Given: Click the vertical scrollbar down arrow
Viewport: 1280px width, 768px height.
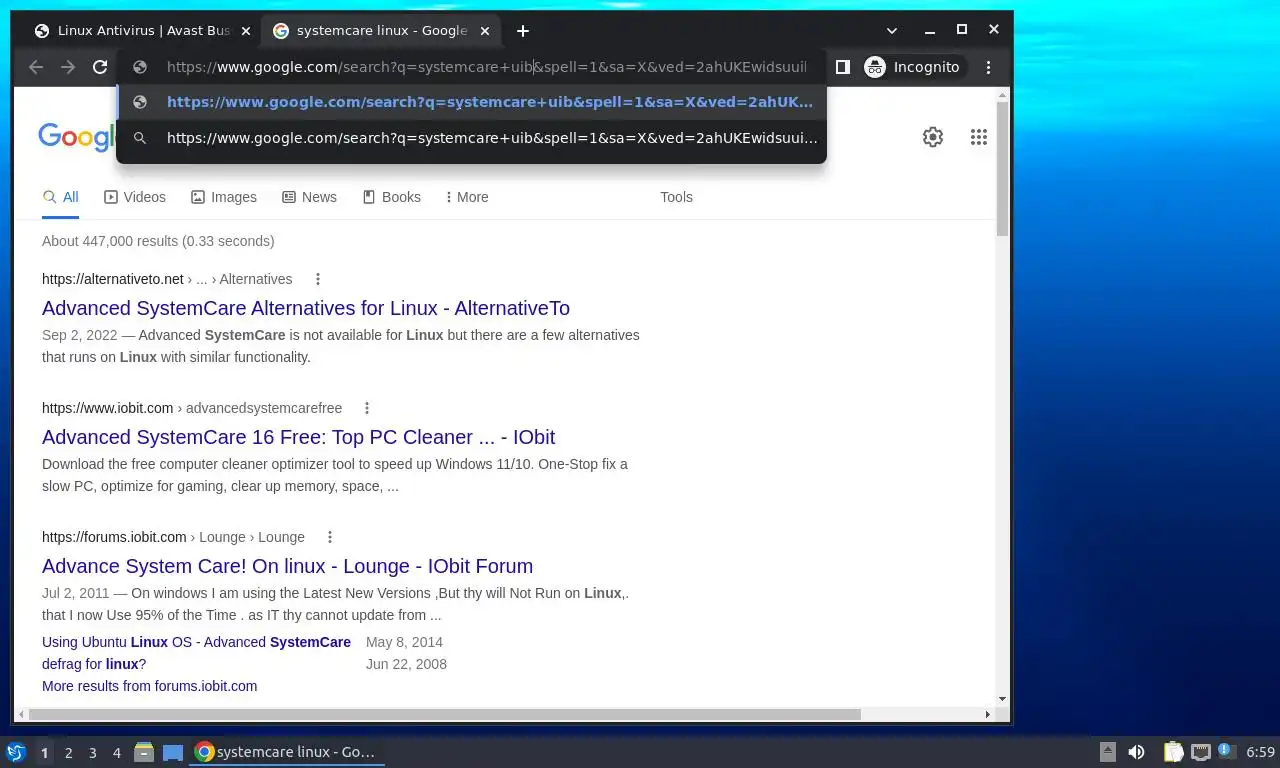Looking at the screenshot, I should [x=1003, y=699].
